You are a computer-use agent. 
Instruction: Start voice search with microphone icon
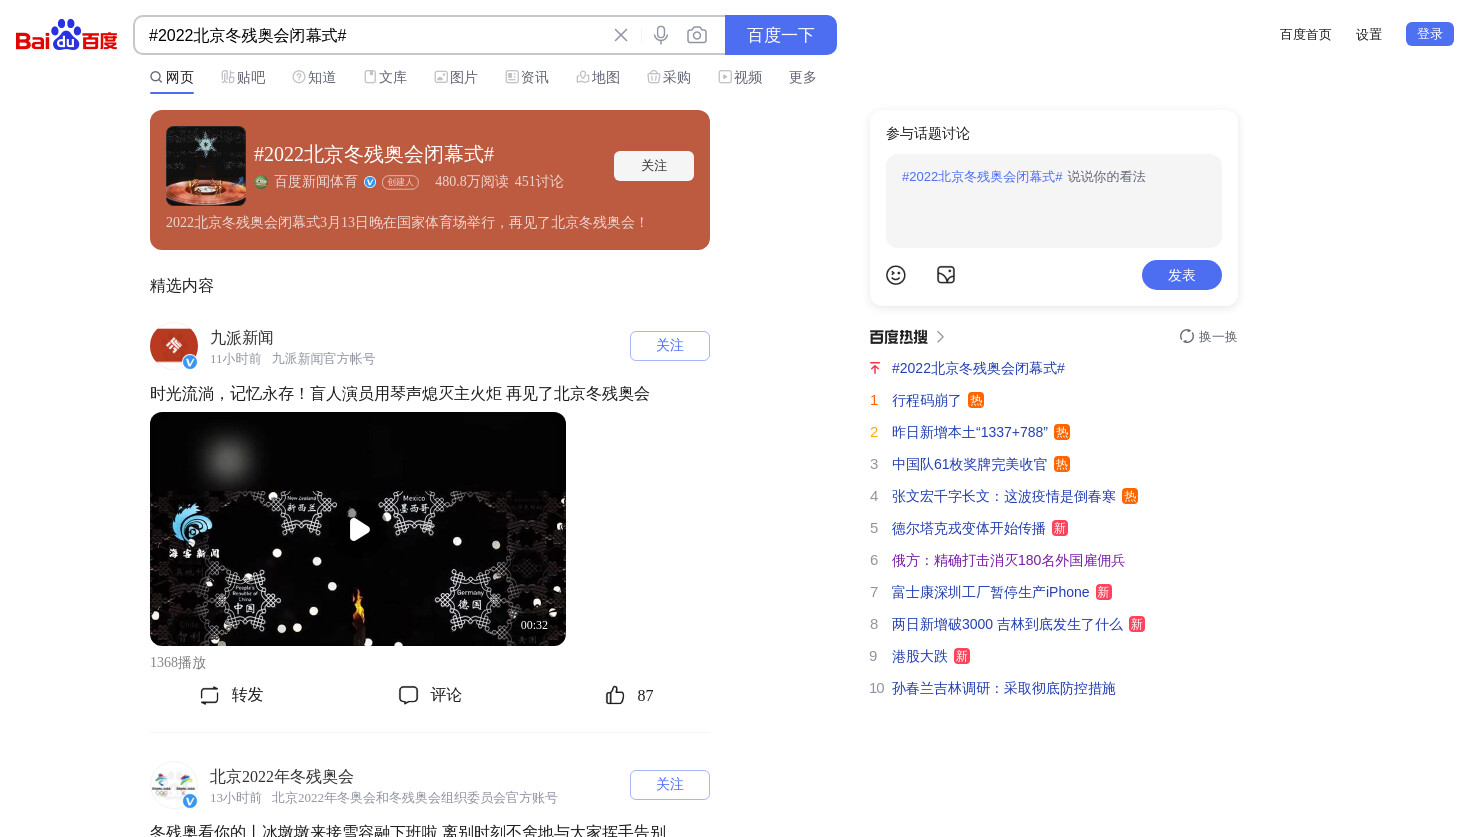(x=661, y=35)
